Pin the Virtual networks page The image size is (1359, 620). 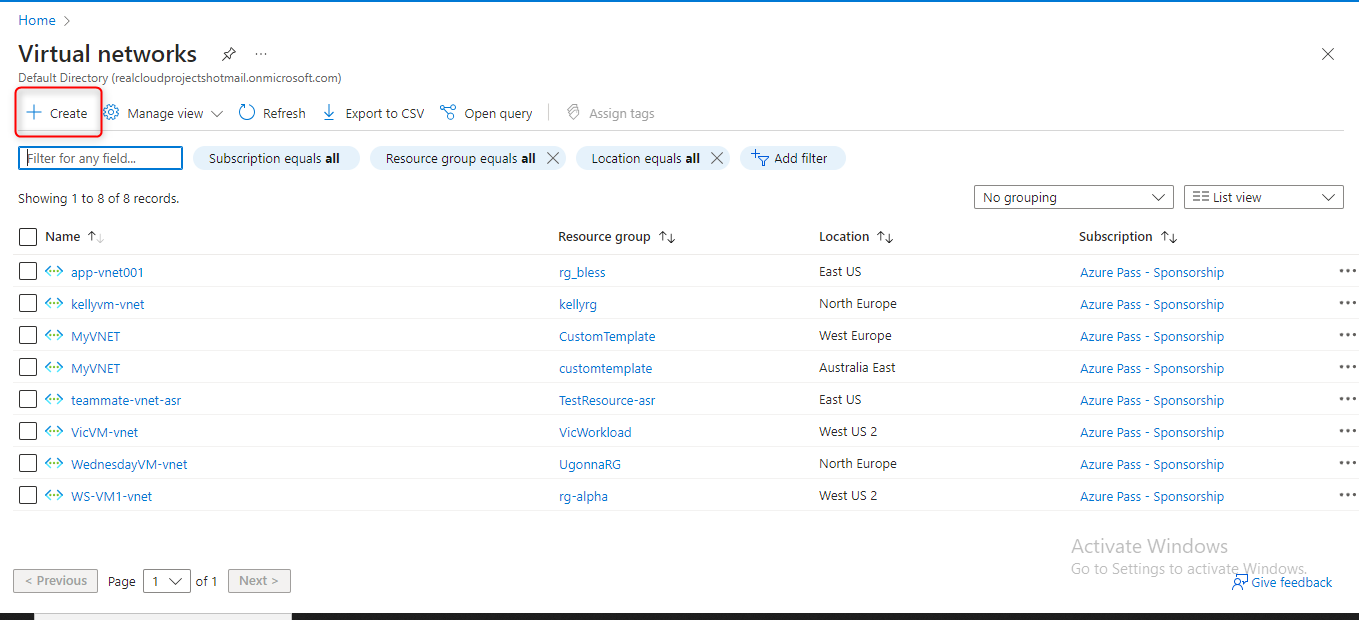tap(229, 54)
